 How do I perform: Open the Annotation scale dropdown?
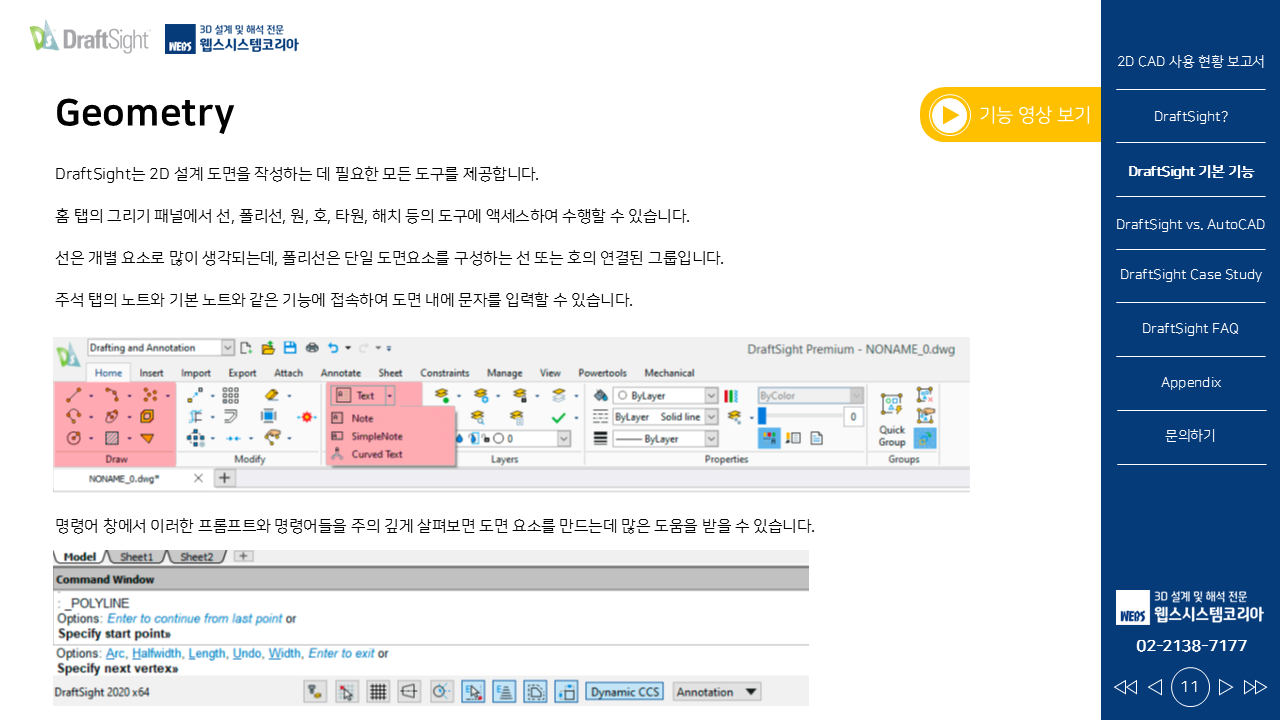point(717,691)
